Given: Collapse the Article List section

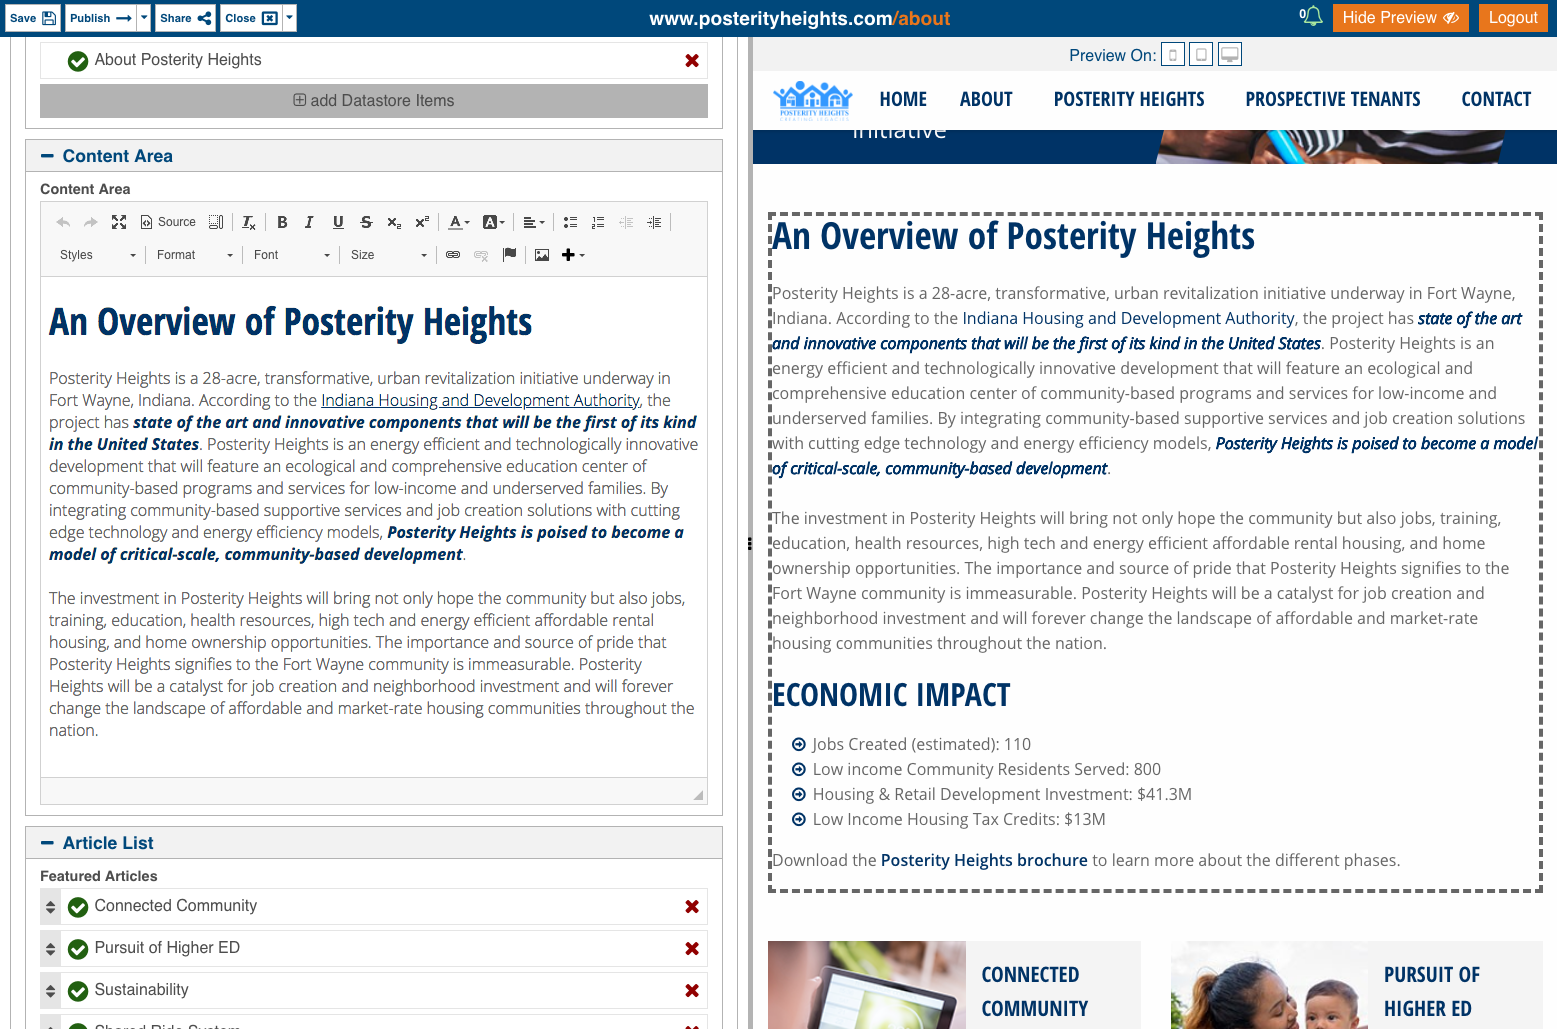Looking at the screenshot, I should click(47, 843).
